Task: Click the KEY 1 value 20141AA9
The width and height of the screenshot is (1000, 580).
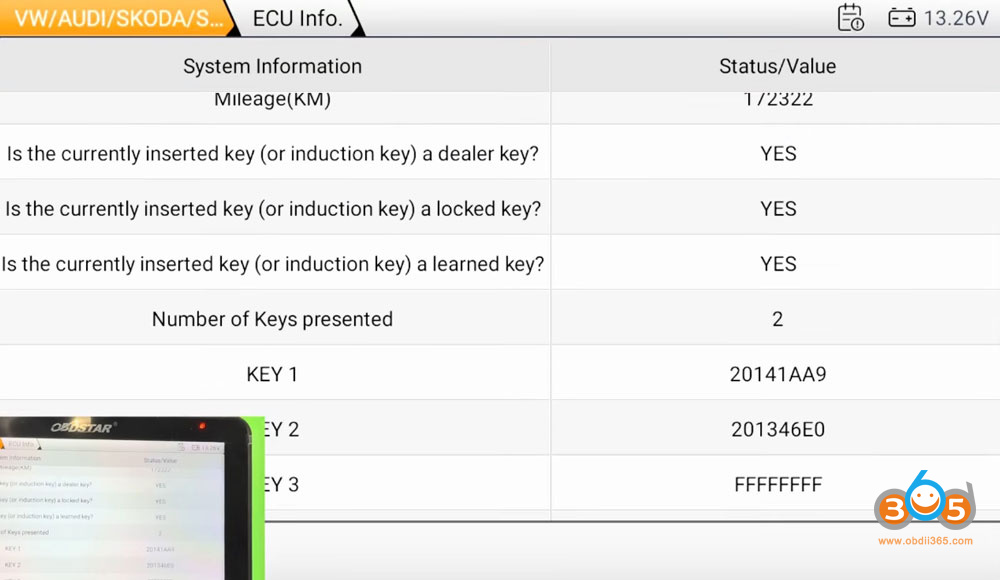Action: [777, 374]
